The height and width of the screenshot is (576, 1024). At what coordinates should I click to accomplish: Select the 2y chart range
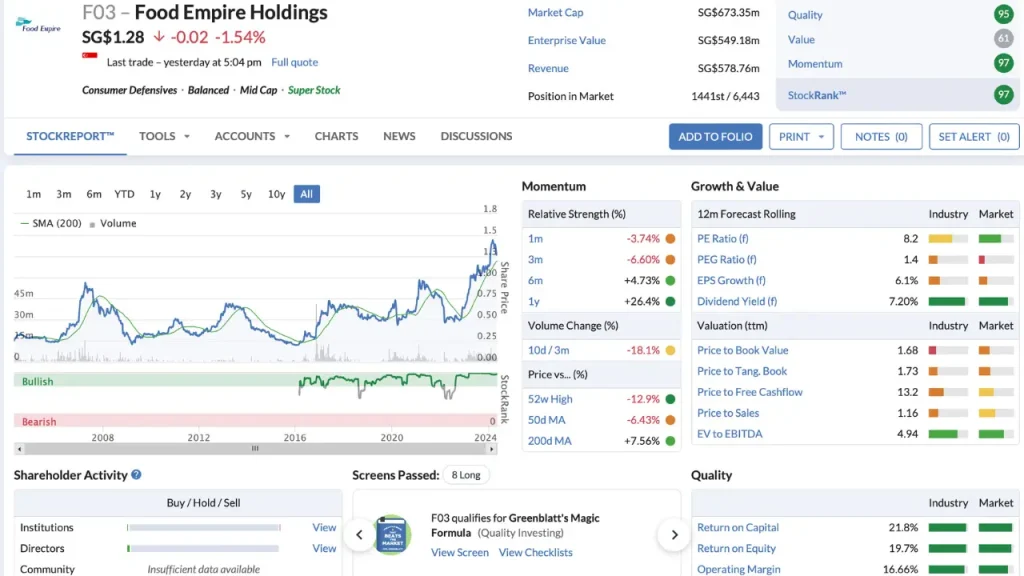[x=185, y=194]
